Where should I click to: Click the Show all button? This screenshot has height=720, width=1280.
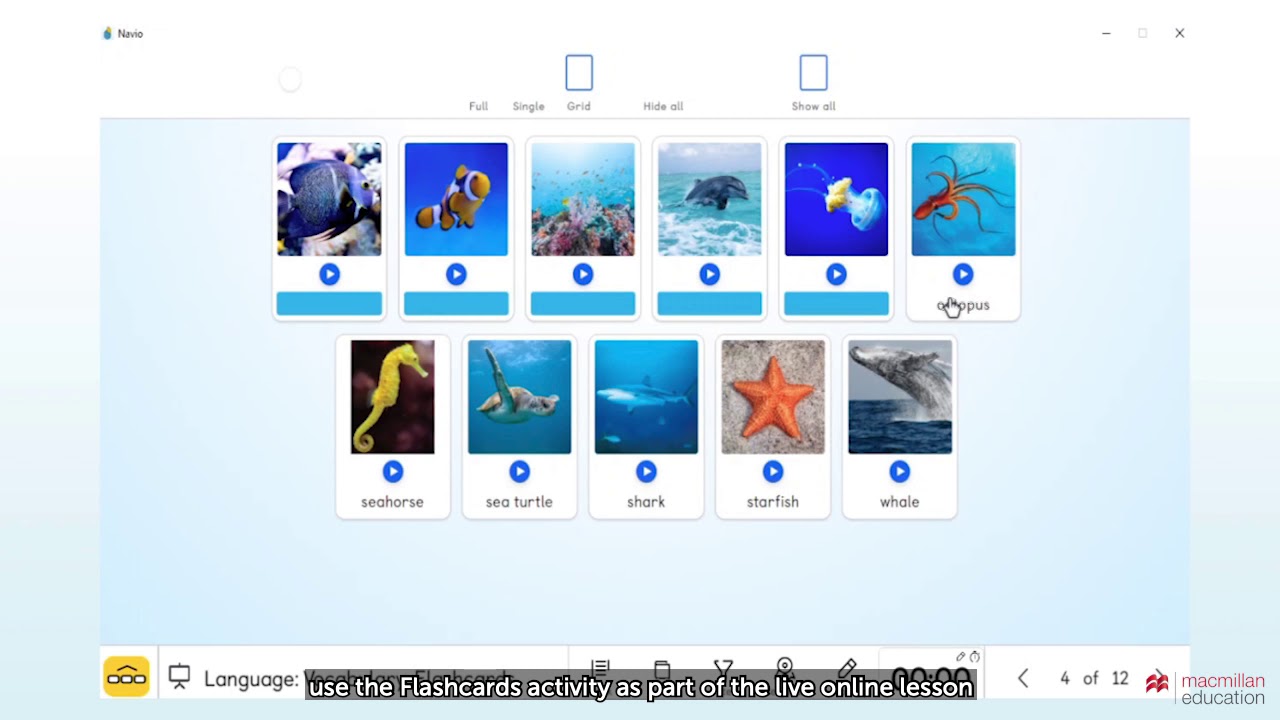[x=813, y=84]
